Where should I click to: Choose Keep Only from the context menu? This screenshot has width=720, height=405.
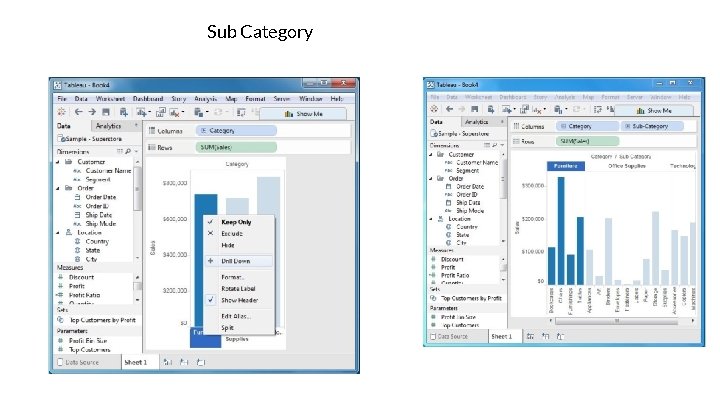tap(239, 222)
